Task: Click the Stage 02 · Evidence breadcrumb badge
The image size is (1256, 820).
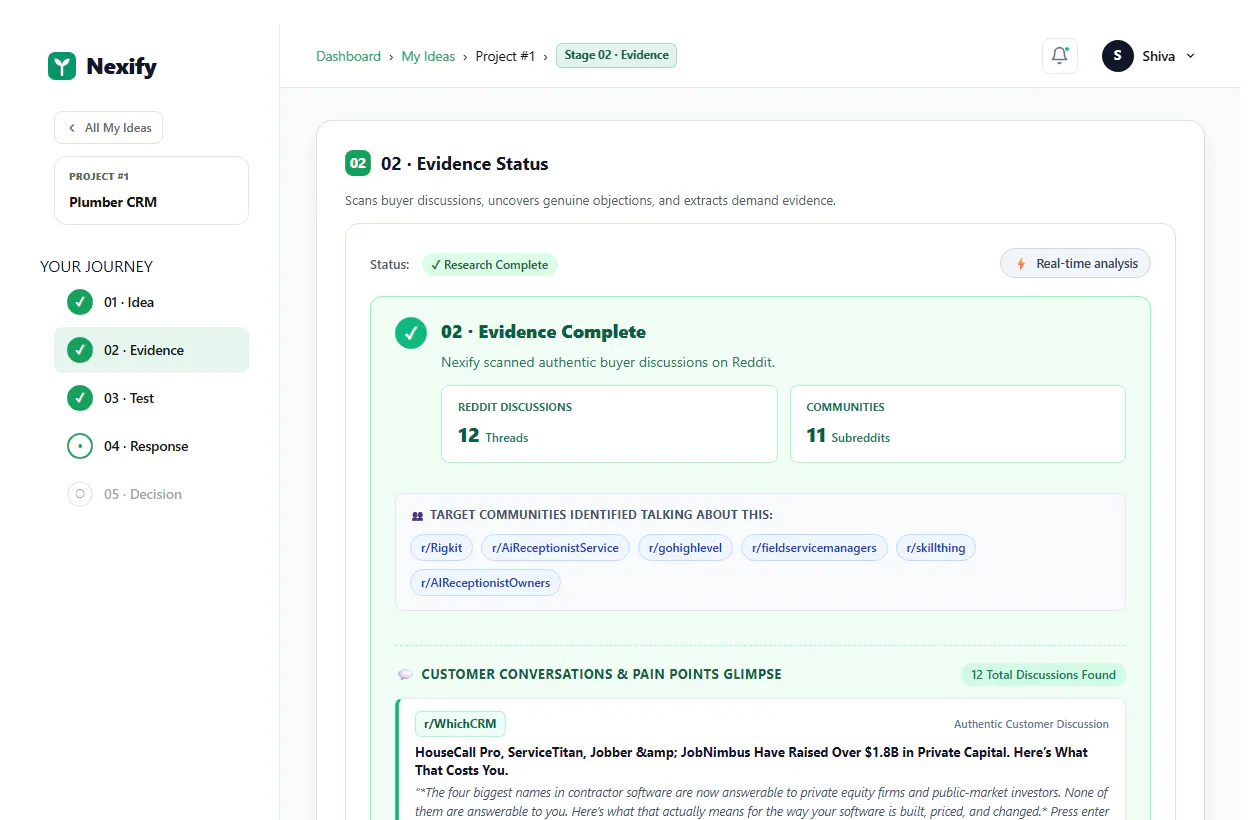Action: (616, 55)
